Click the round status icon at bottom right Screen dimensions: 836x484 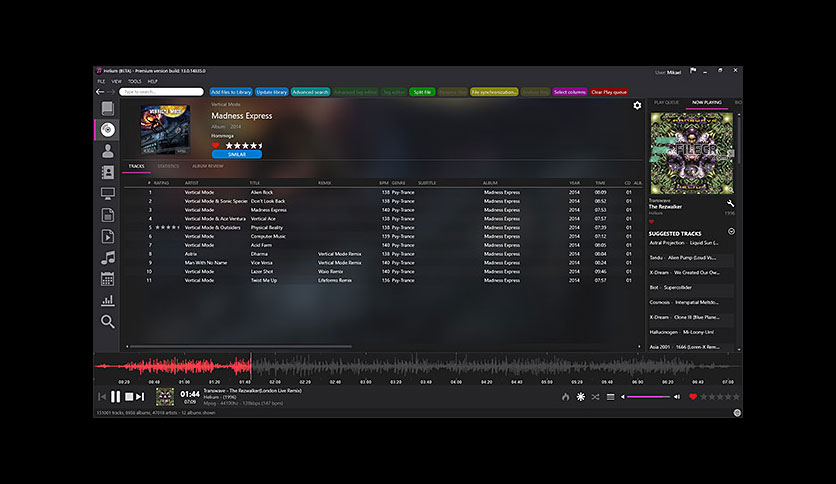737,413
